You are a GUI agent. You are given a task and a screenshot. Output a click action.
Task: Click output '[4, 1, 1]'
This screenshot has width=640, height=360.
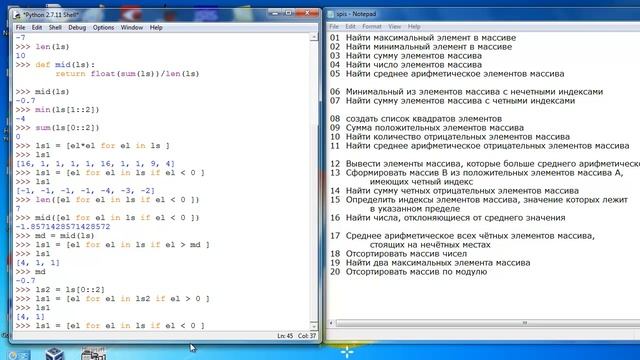coord(38,262)
